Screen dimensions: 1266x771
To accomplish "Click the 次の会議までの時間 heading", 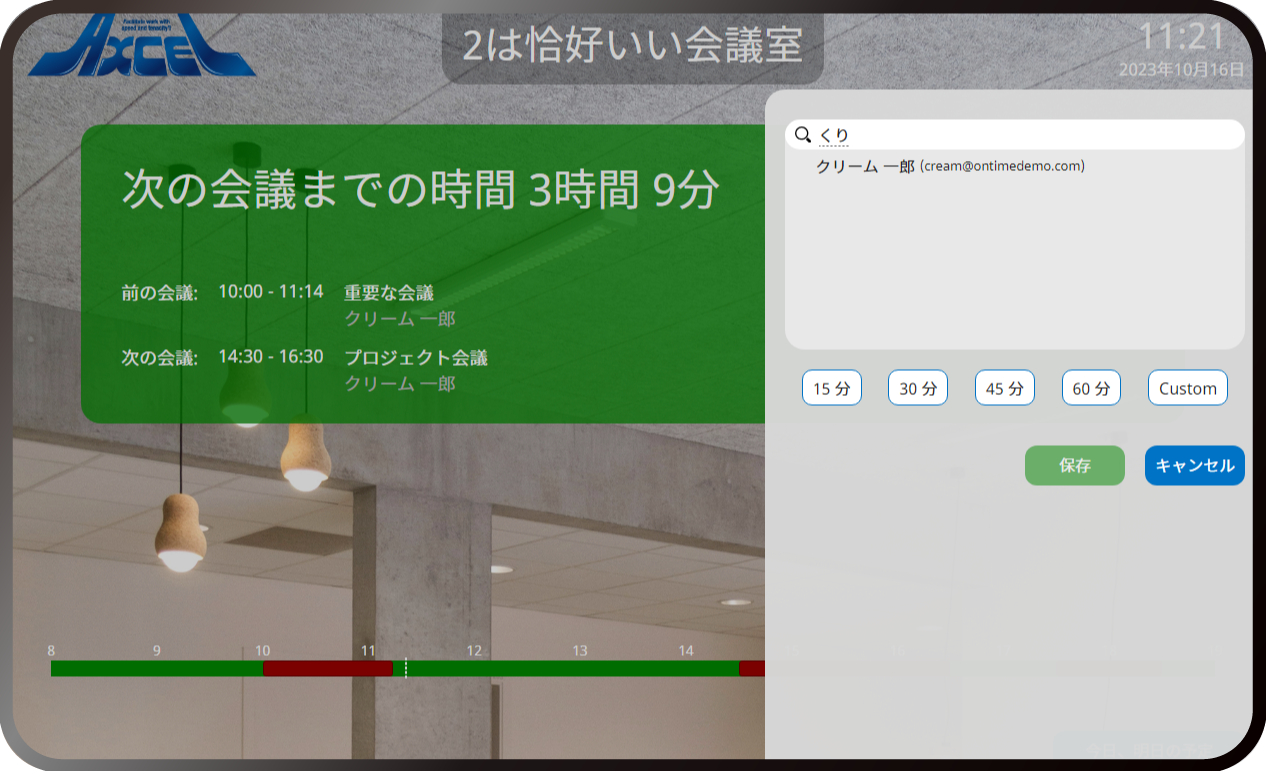I will (421, 189).
